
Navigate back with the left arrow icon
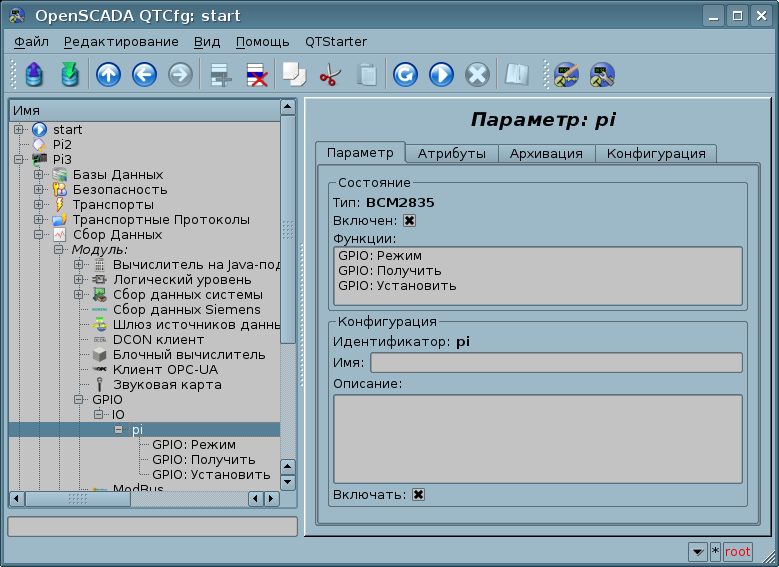click(x=144, y=74)
